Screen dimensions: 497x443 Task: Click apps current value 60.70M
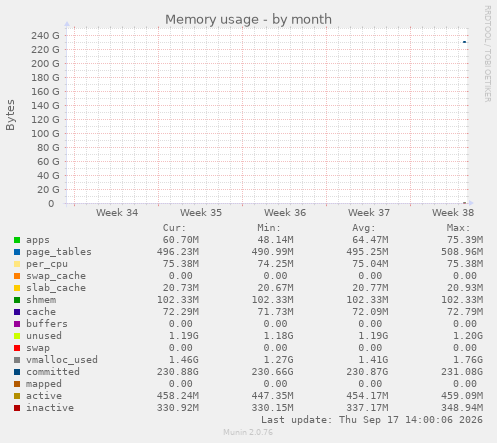[x=181, y=240]
